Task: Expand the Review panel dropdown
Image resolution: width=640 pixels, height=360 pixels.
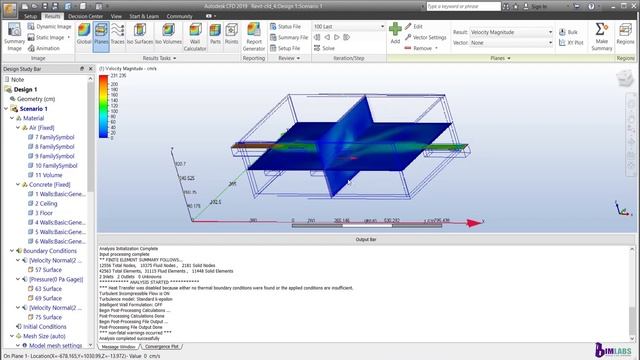Action: [298, 58]
